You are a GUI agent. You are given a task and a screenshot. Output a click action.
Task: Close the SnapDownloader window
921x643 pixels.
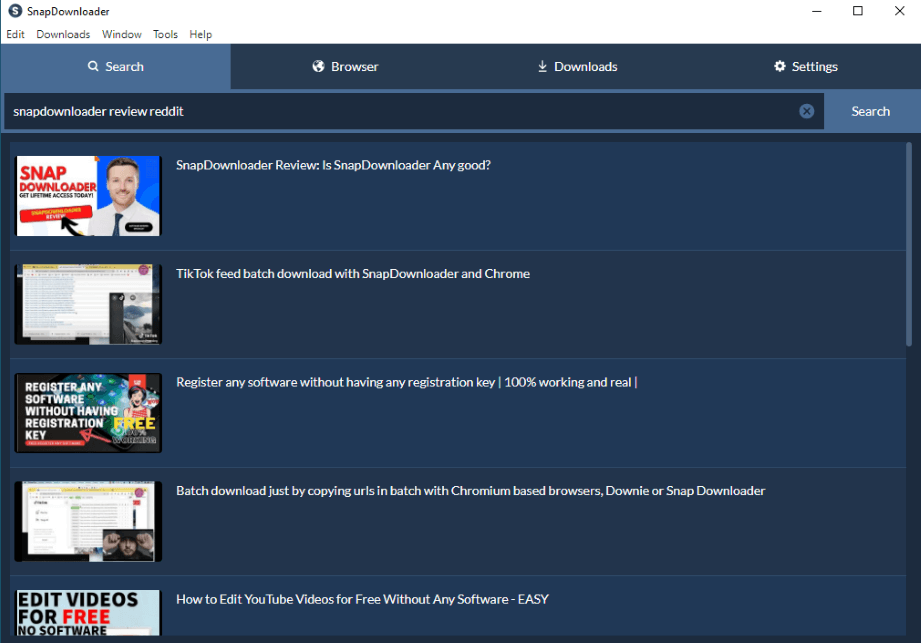point(899,11)
